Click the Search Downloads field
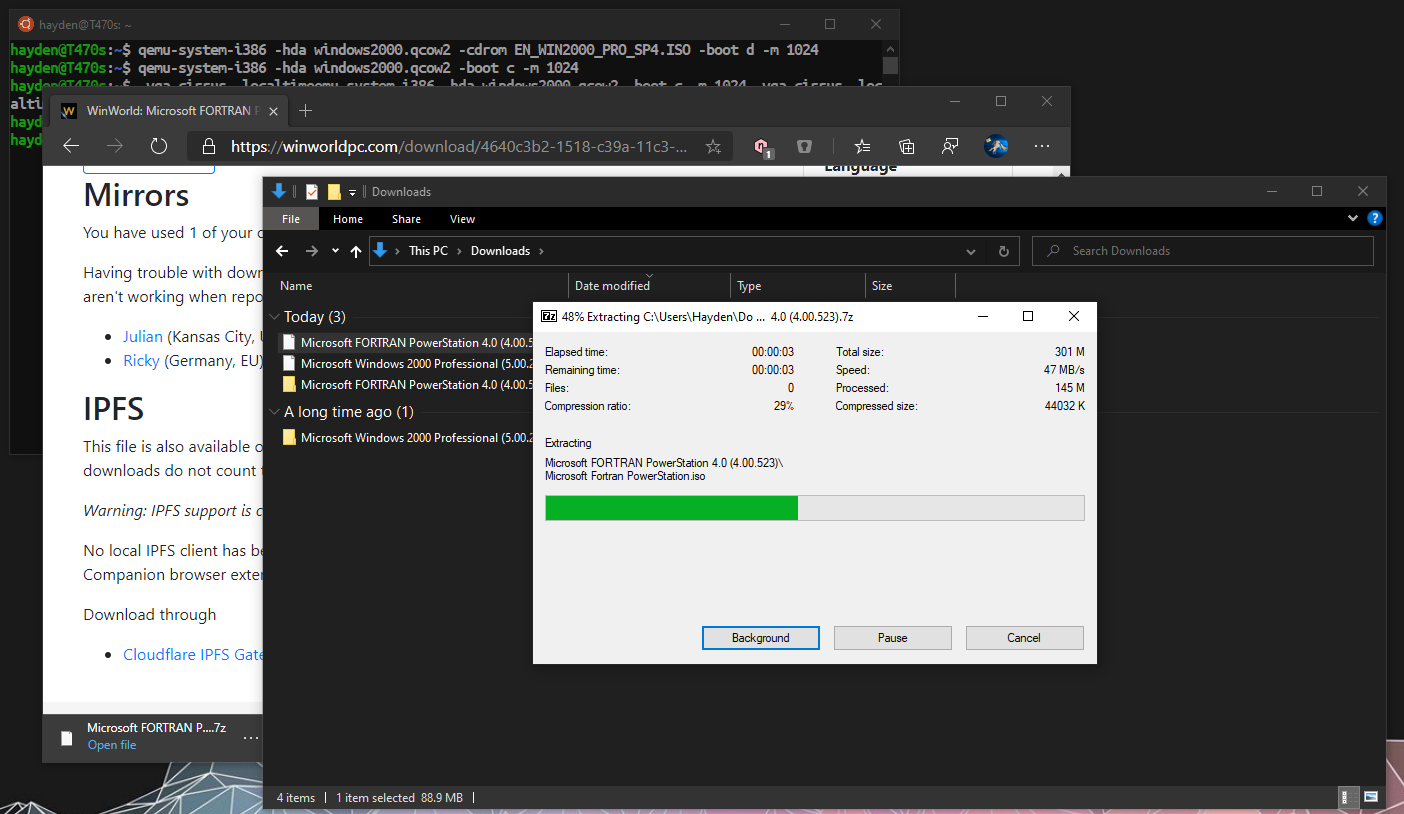This screenshot has width=1404, height=814. pos(1203,251)
